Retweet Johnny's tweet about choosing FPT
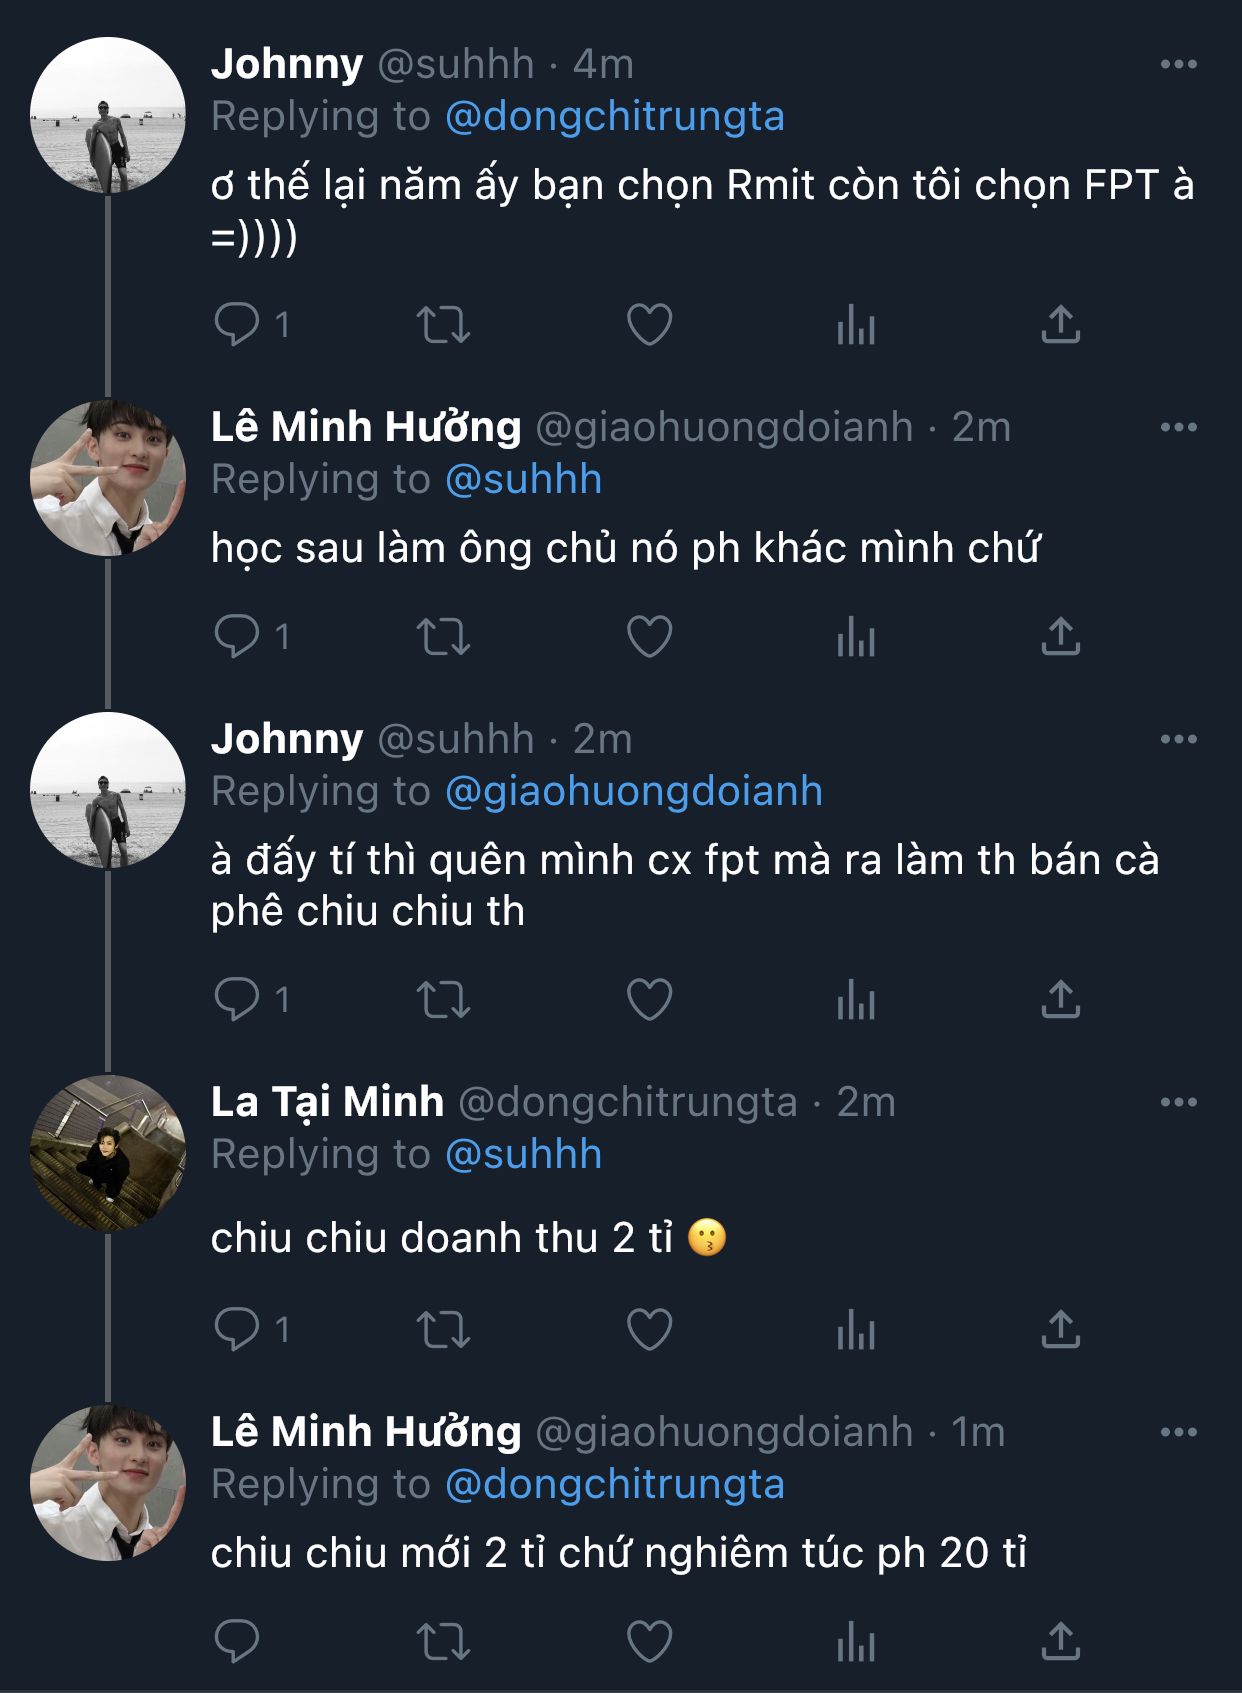Viewport: 1242px width, 1693px height. click(x=443, y=324)
